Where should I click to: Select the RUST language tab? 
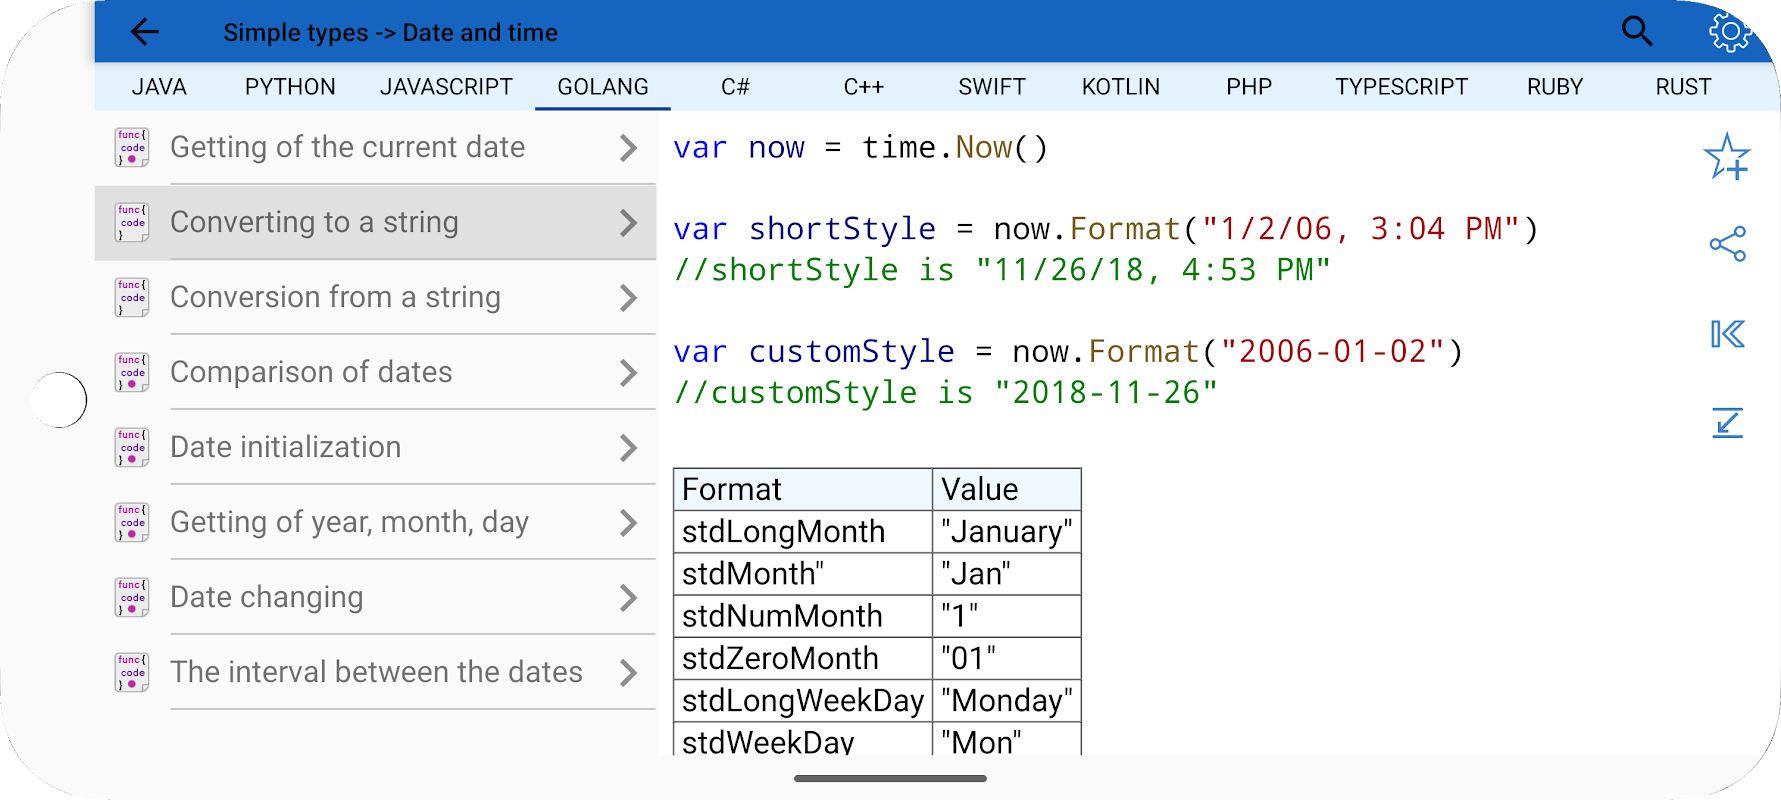pos(1683,87)
